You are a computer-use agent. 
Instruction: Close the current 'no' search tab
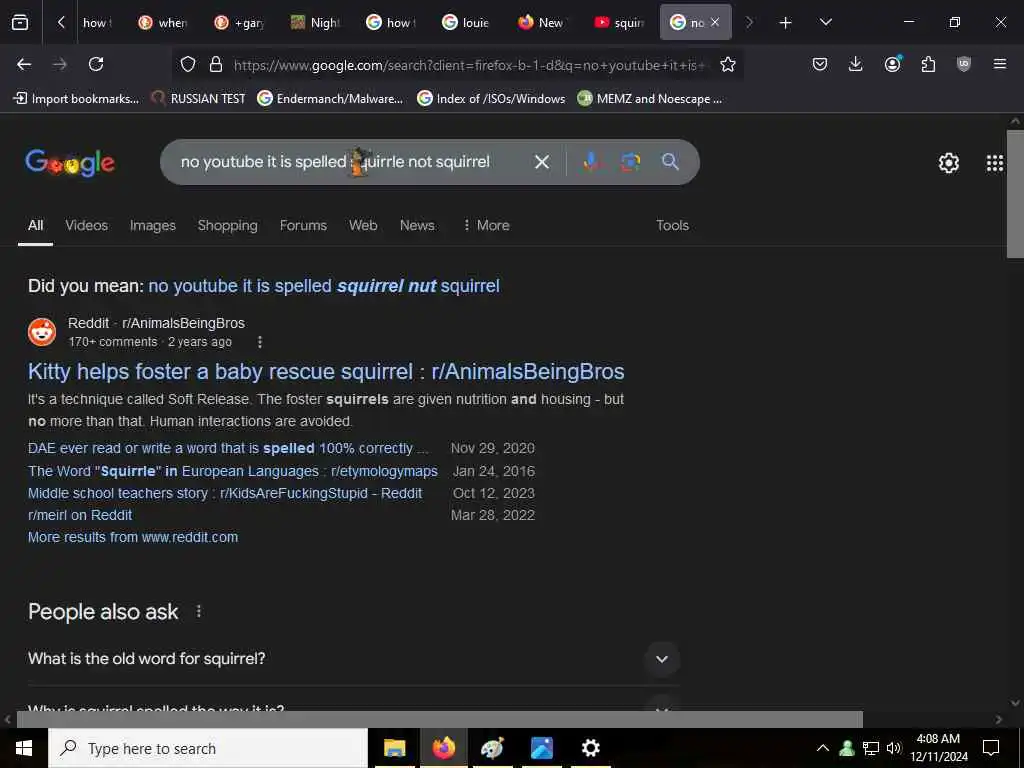point(715,23)
